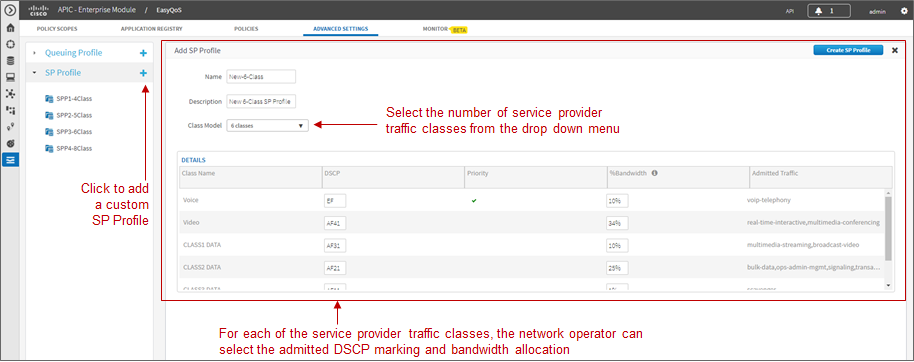The width and height of the screenshot is (914, 362).
Task: Click the Description input field
Action: coord(261,101)
